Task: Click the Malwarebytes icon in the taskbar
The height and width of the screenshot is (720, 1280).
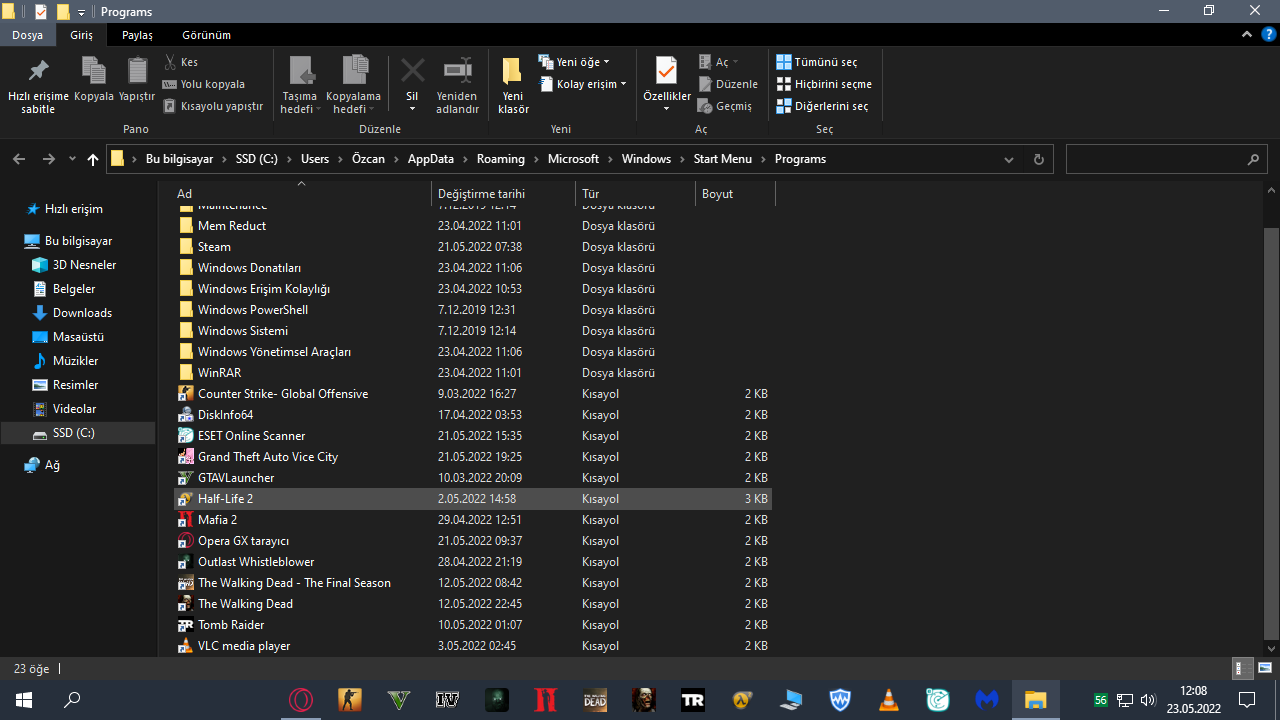Action: click(x=986, y=700)
